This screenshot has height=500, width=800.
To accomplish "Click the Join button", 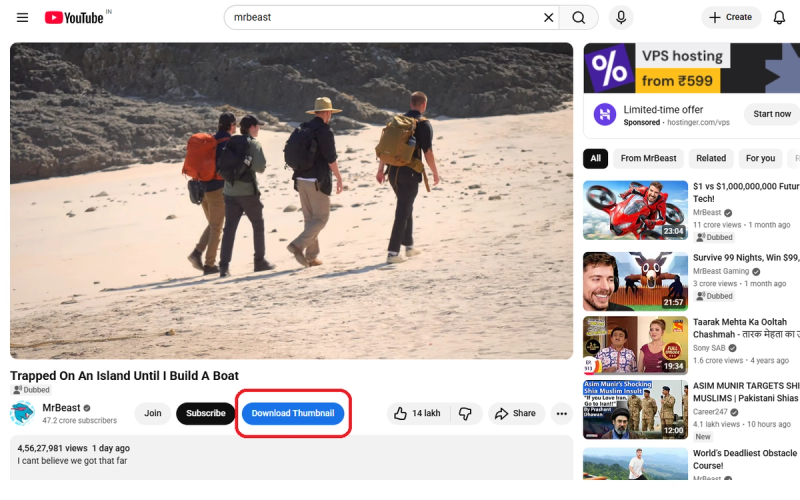I will pyautogui.click(x=153, y=413).
